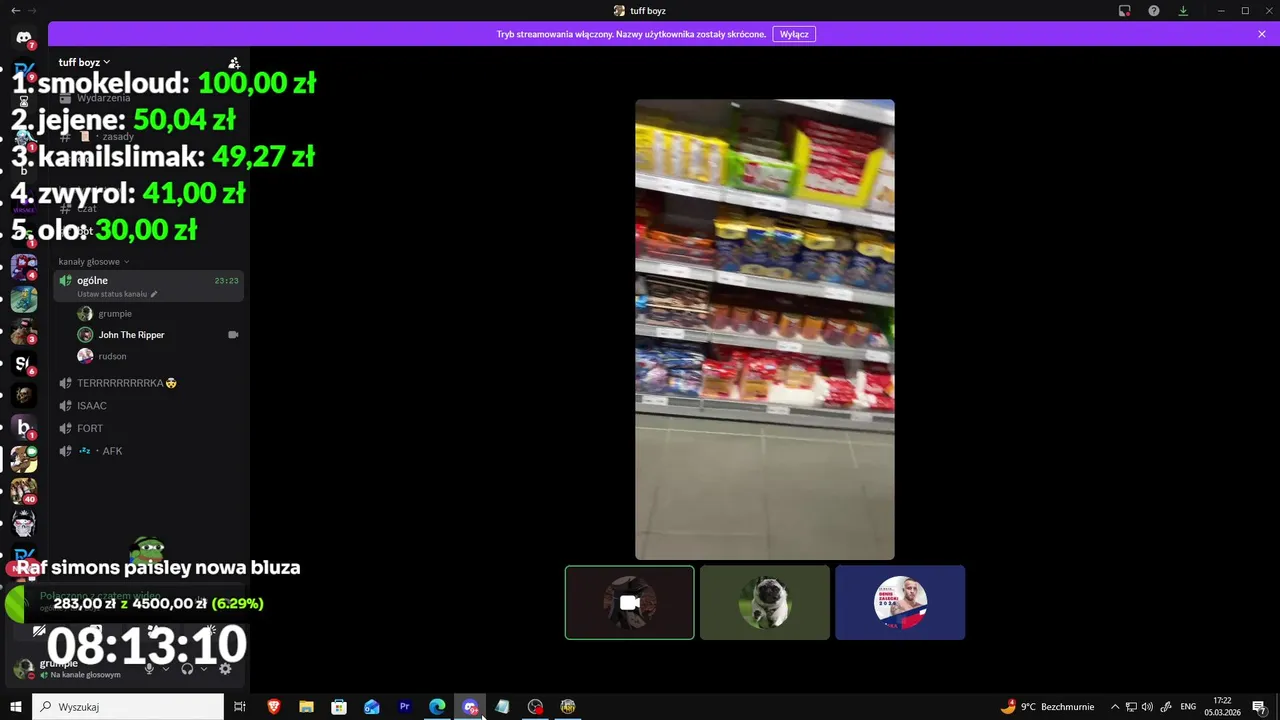Open the yellow round icon on taskbar

[x=568, y=707]
